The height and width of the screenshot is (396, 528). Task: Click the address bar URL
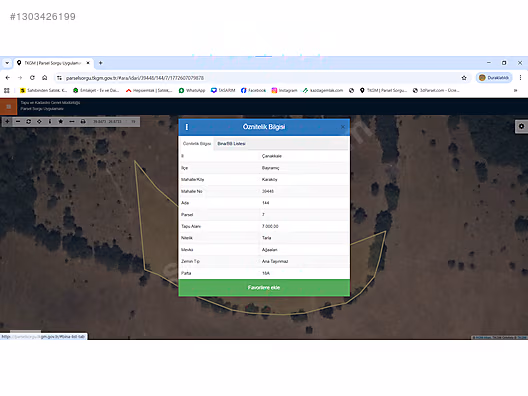(x=135, y=78)
